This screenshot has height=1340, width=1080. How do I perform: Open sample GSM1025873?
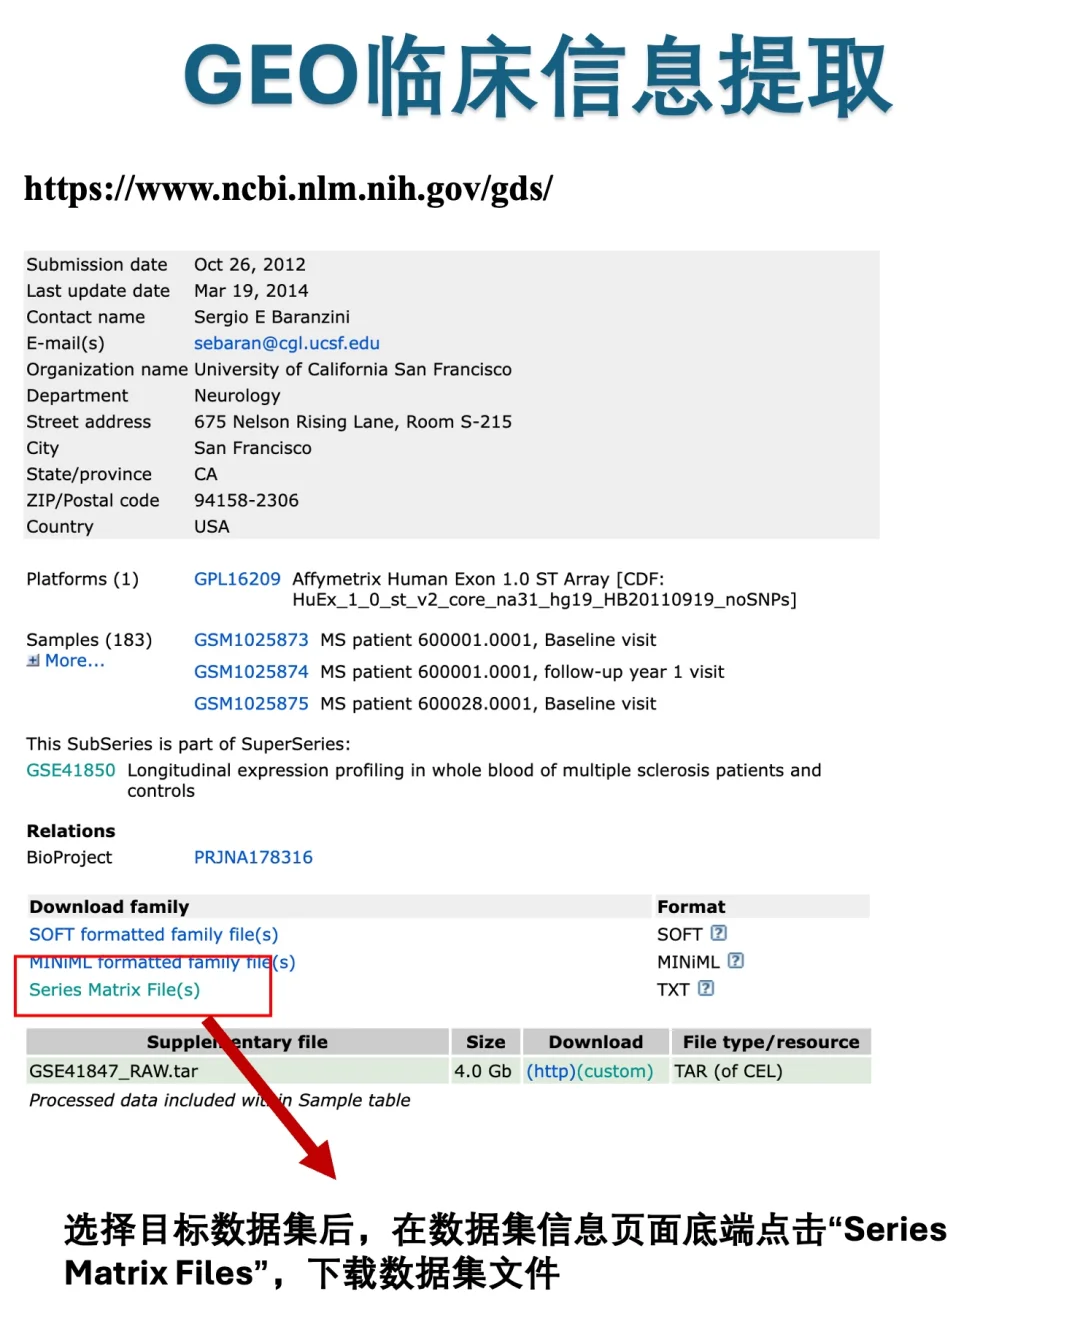(x=251, y=640)
